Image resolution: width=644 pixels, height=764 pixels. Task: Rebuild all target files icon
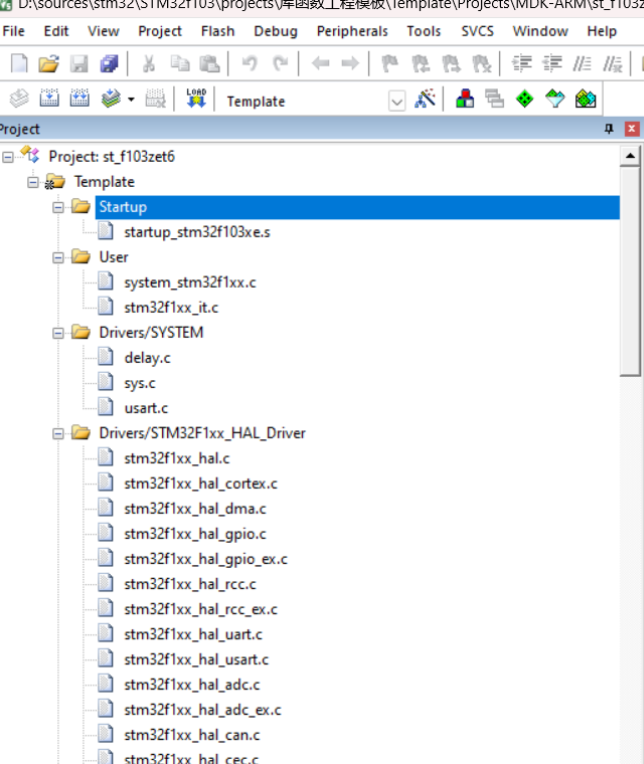(x=80, y=99)
